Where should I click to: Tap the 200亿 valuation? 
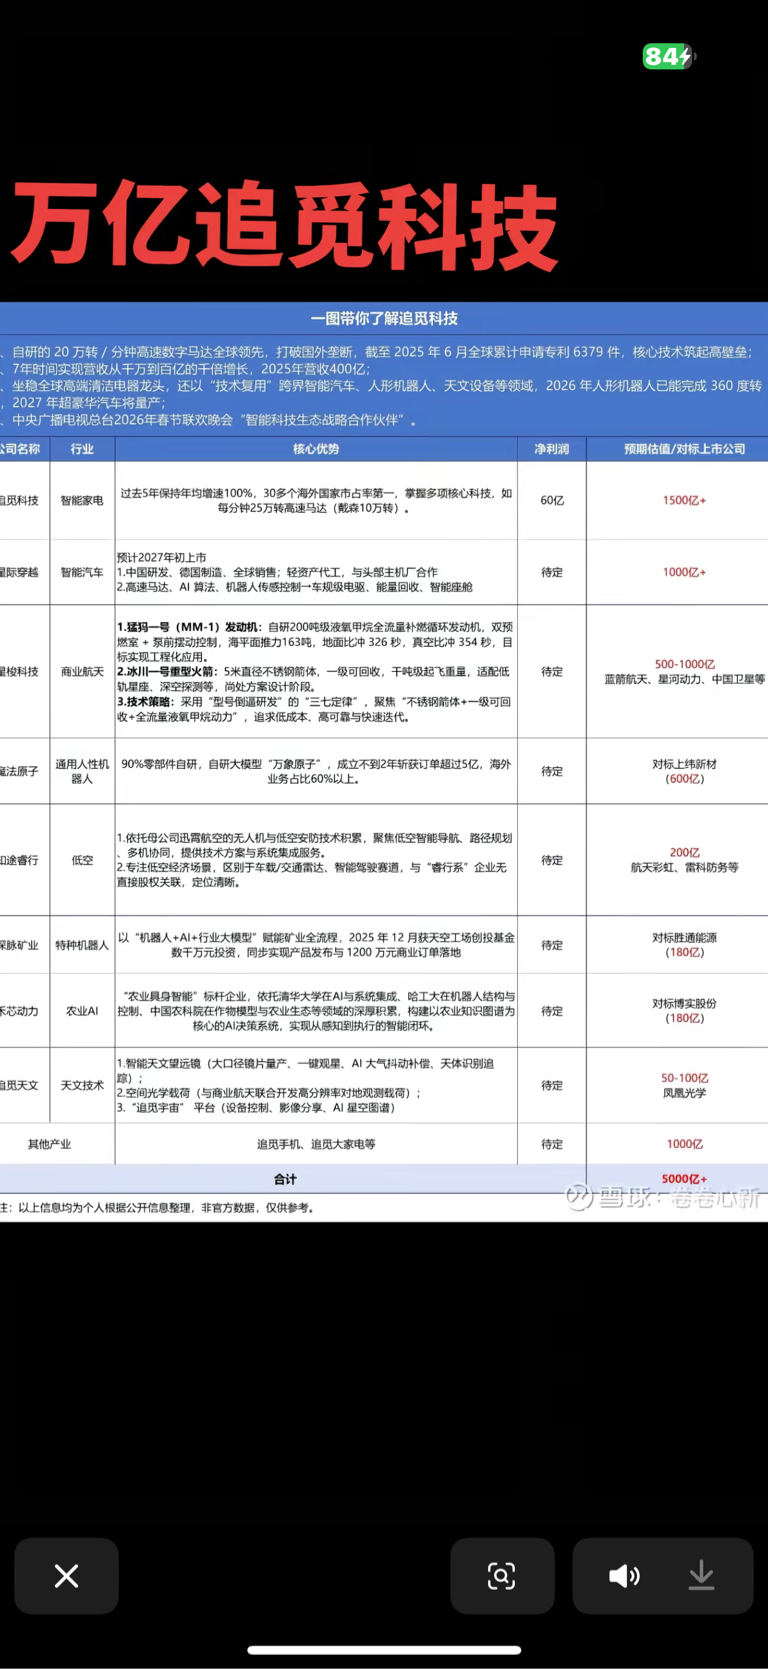click(685, 853)
